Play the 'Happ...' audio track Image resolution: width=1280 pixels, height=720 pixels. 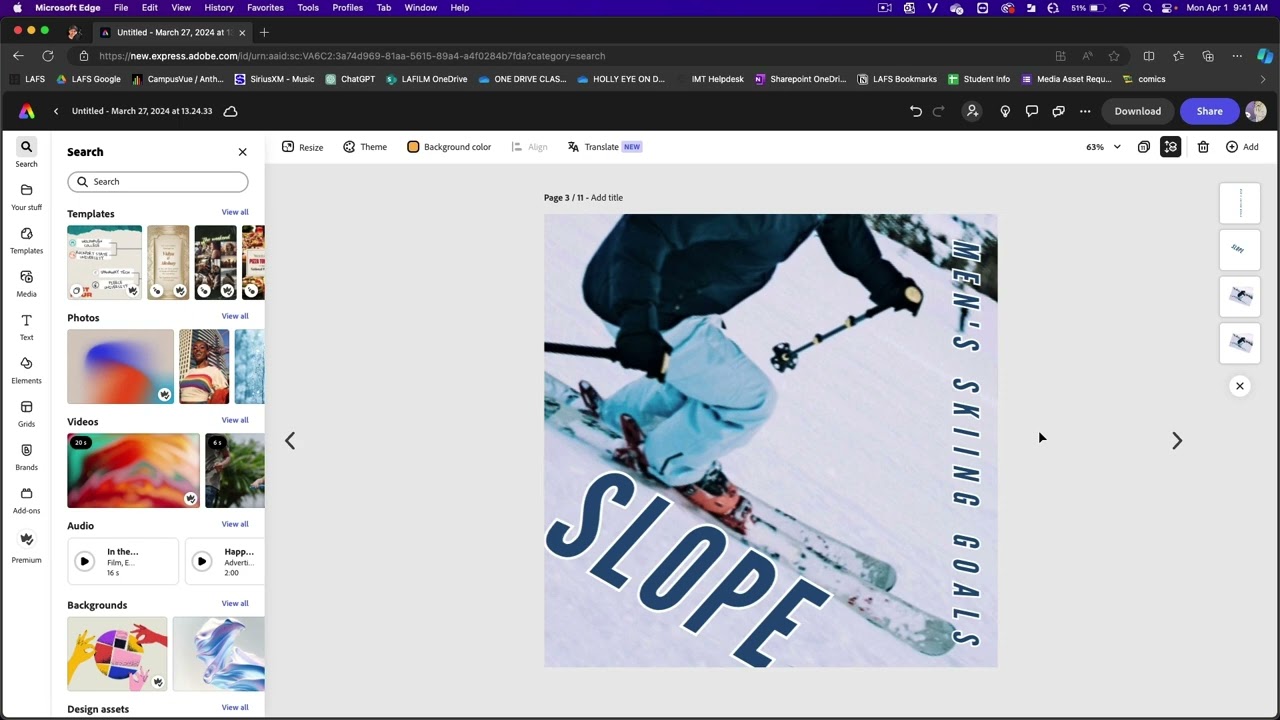pos(202,561)
